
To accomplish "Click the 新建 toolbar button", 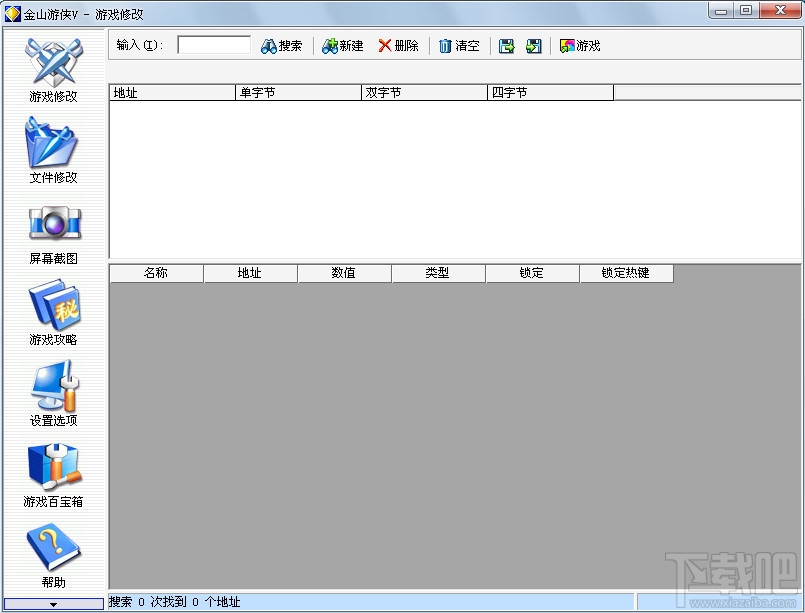I will (x=342, y=46).
